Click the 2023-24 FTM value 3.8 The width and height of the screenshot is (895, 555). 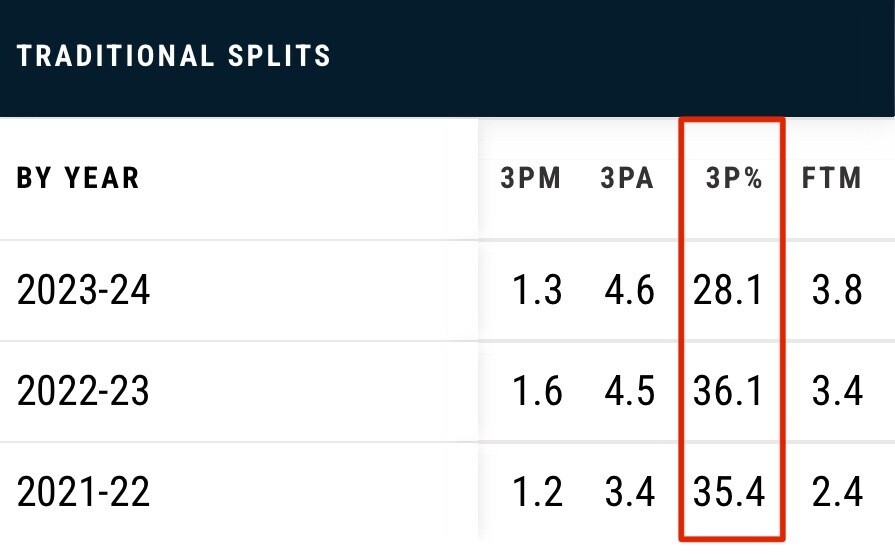tap(837, 291)
